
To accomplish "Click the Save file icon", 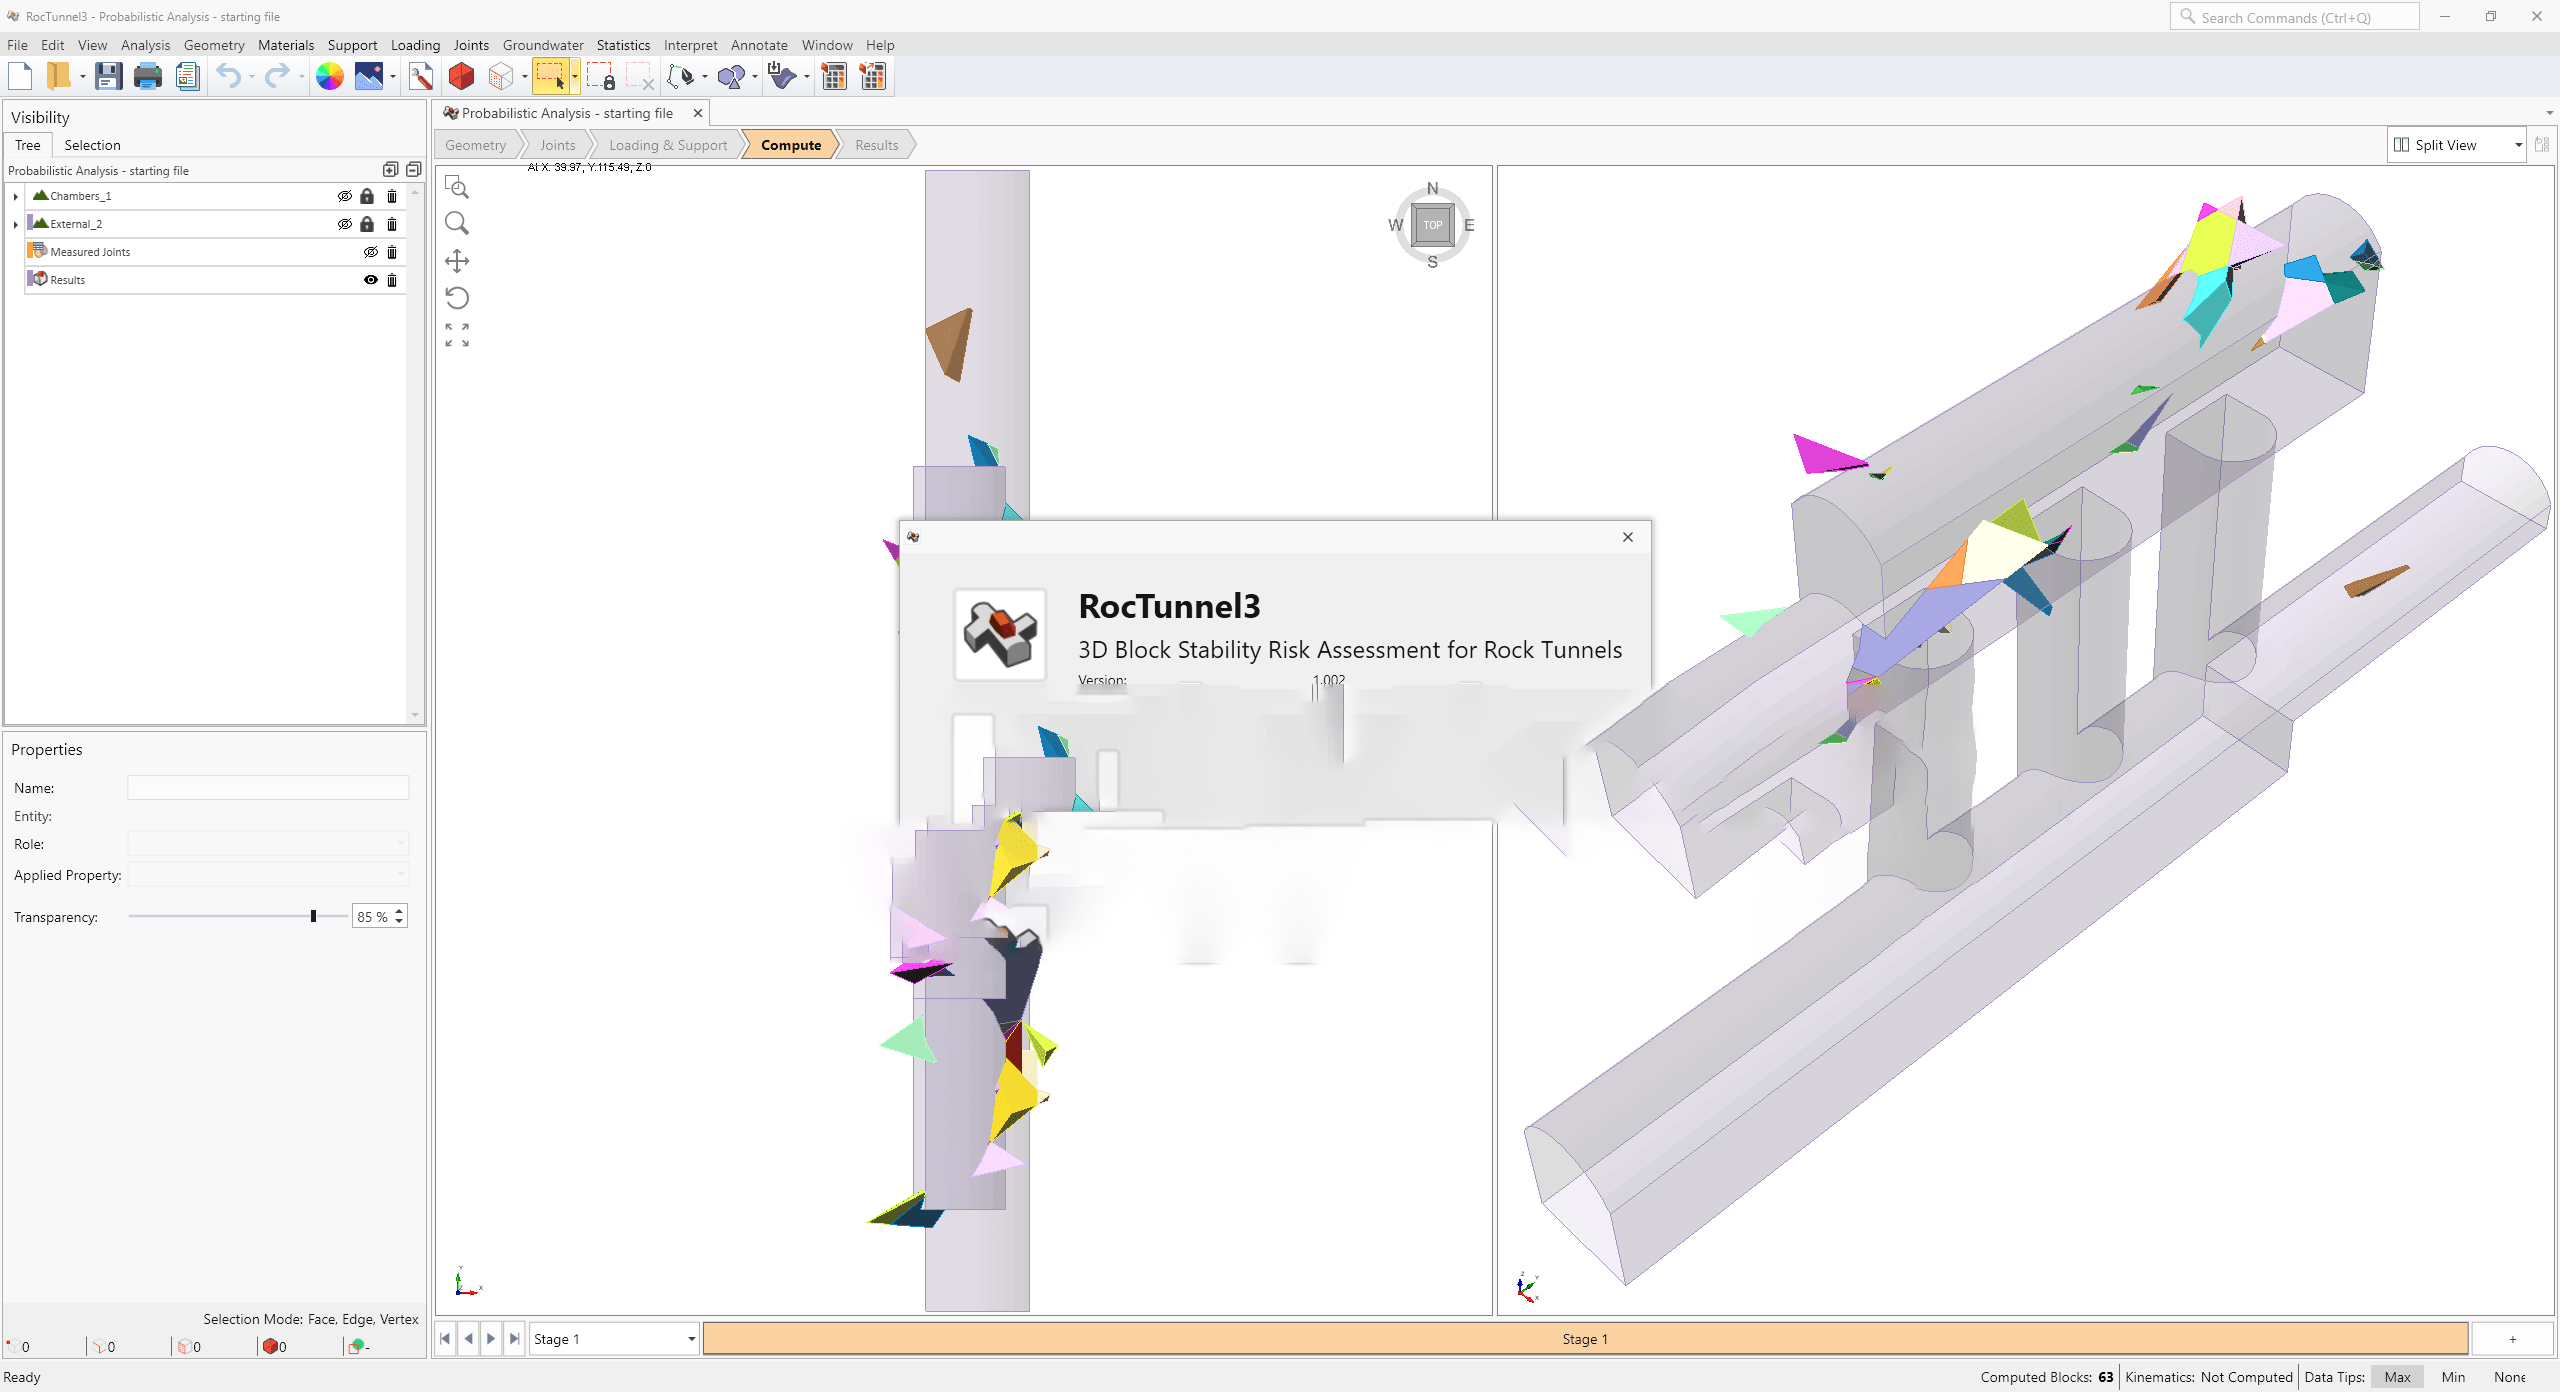I will [x=108, y=77].
